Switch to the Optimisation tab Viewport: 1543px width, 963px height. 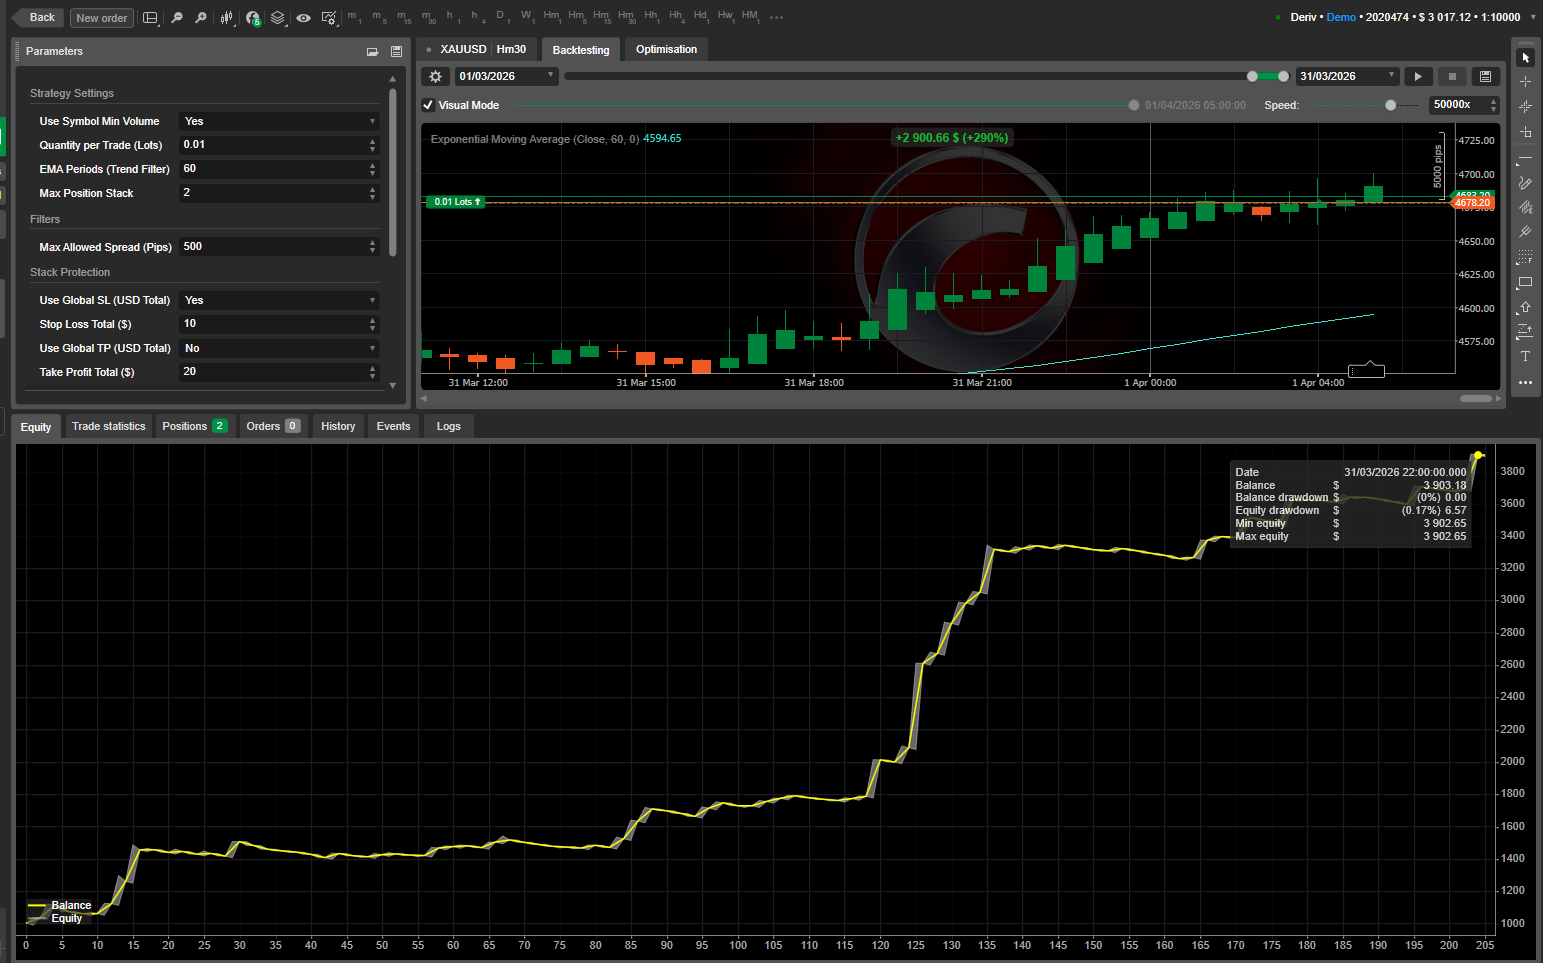point(666,49)
